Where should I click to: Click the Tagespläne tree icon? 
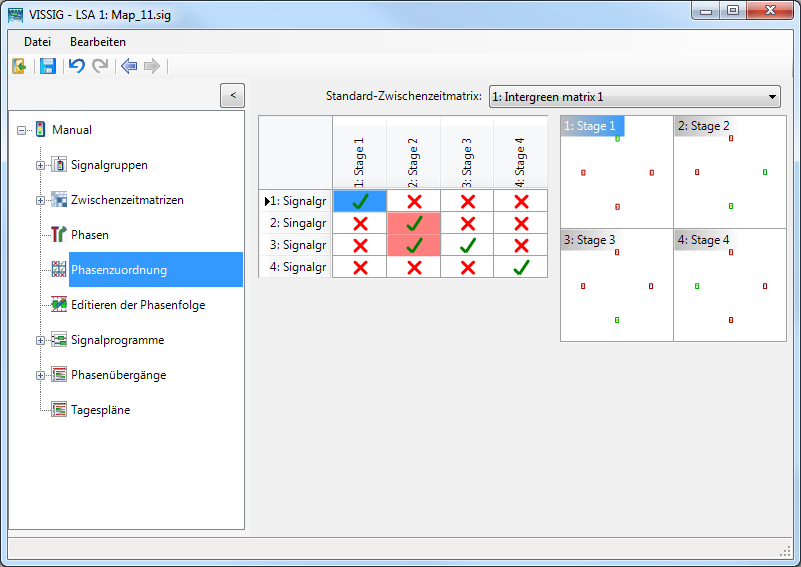click(x=59, y=410)
